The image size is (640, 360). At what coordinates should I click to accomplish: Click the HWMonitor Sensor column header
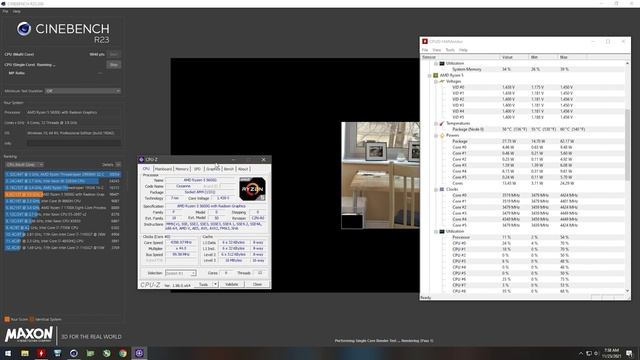click(x=460, y=57)
